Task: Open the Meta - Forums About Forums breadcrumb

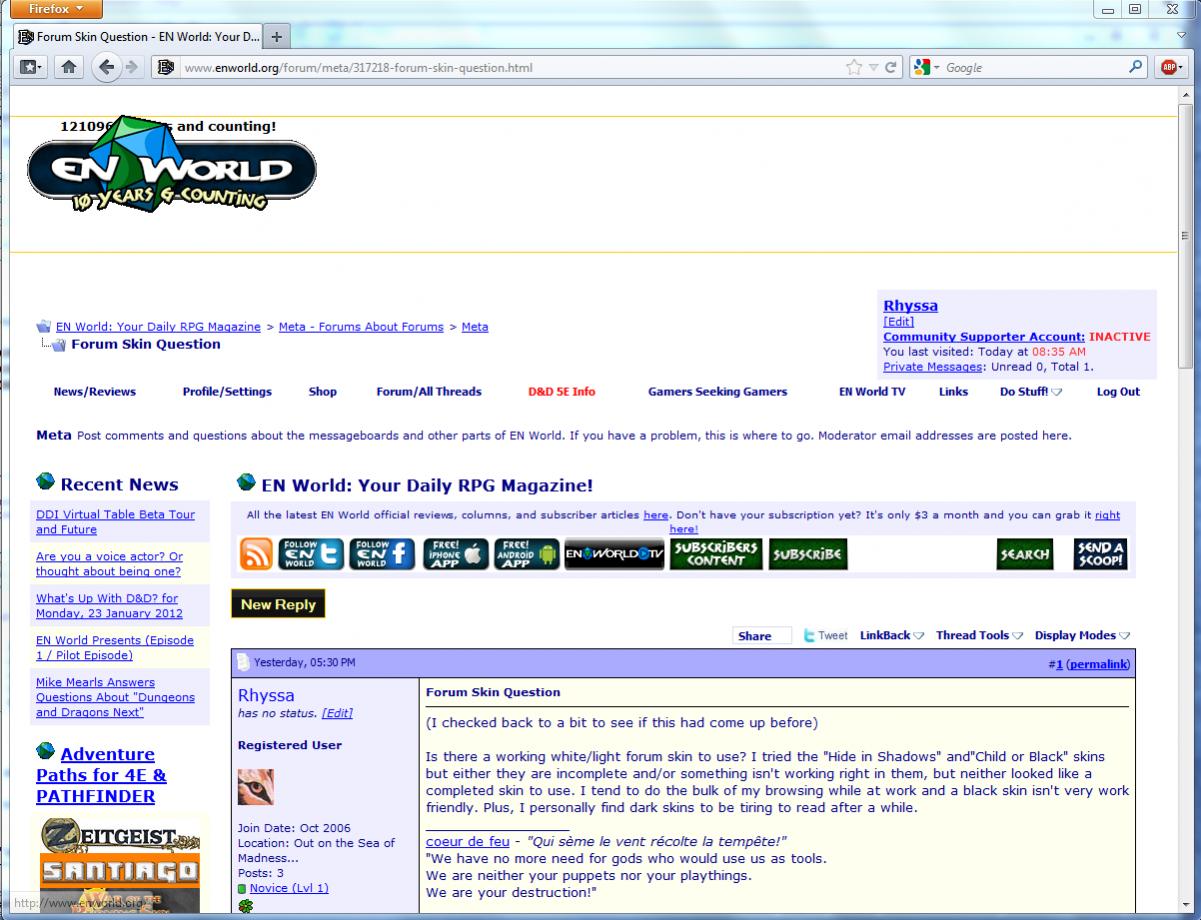Action: tap(361, 327)
